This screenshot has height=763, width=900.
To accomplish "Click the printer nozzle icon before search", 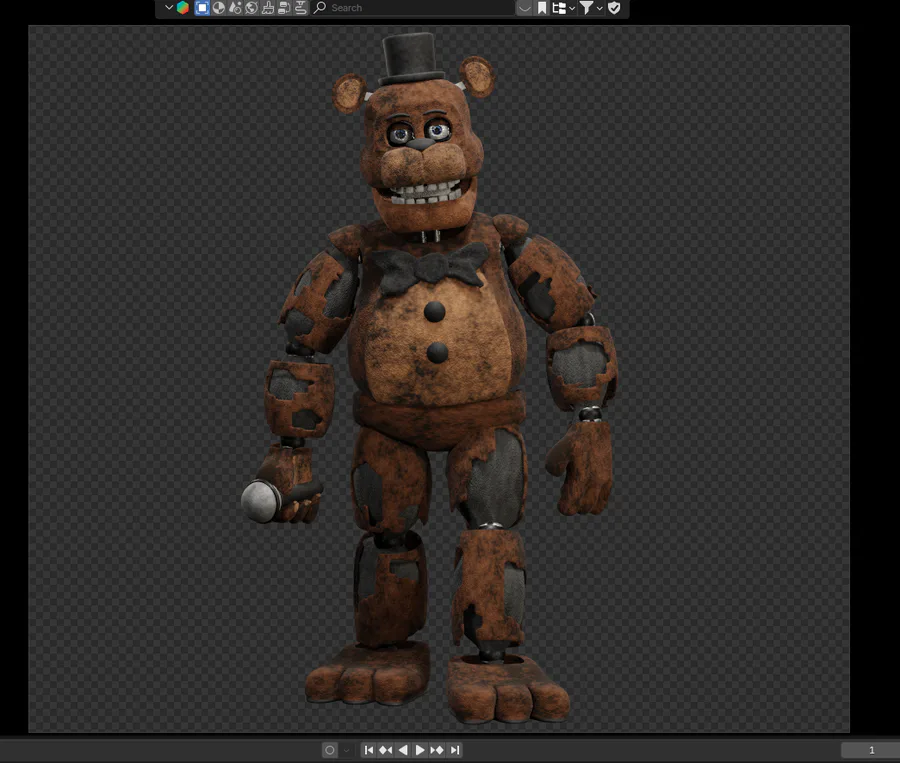I will (300, 7).
